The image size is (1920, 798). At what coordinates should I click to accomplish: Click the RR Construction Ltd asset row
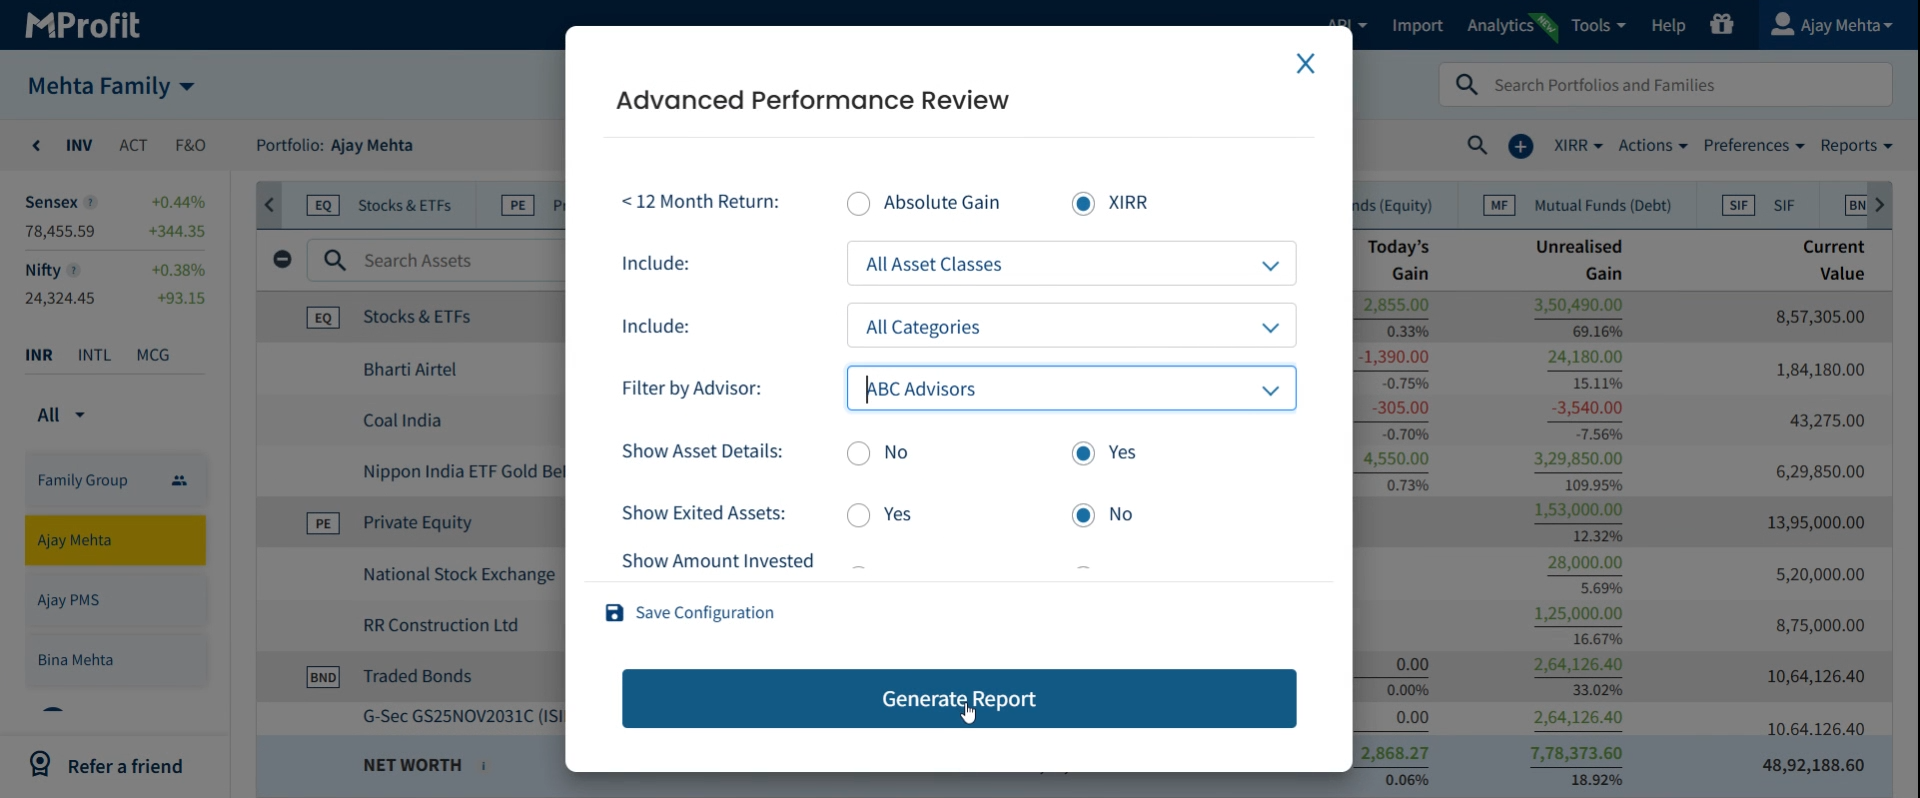click(441, 626)
